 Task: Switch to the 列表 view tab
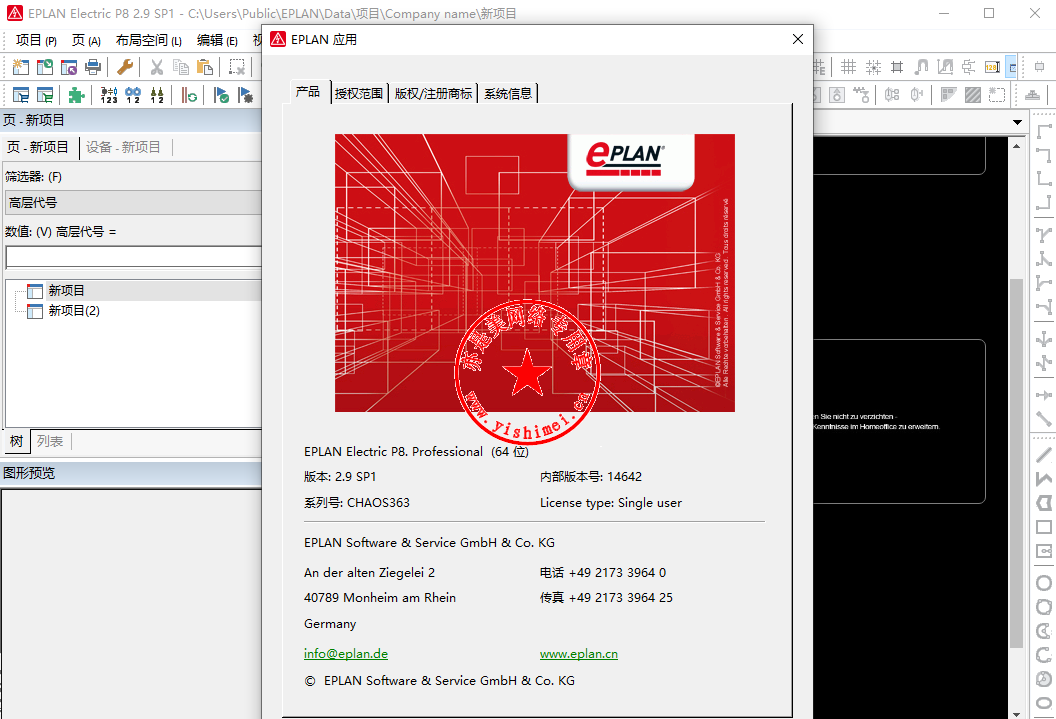50,441
